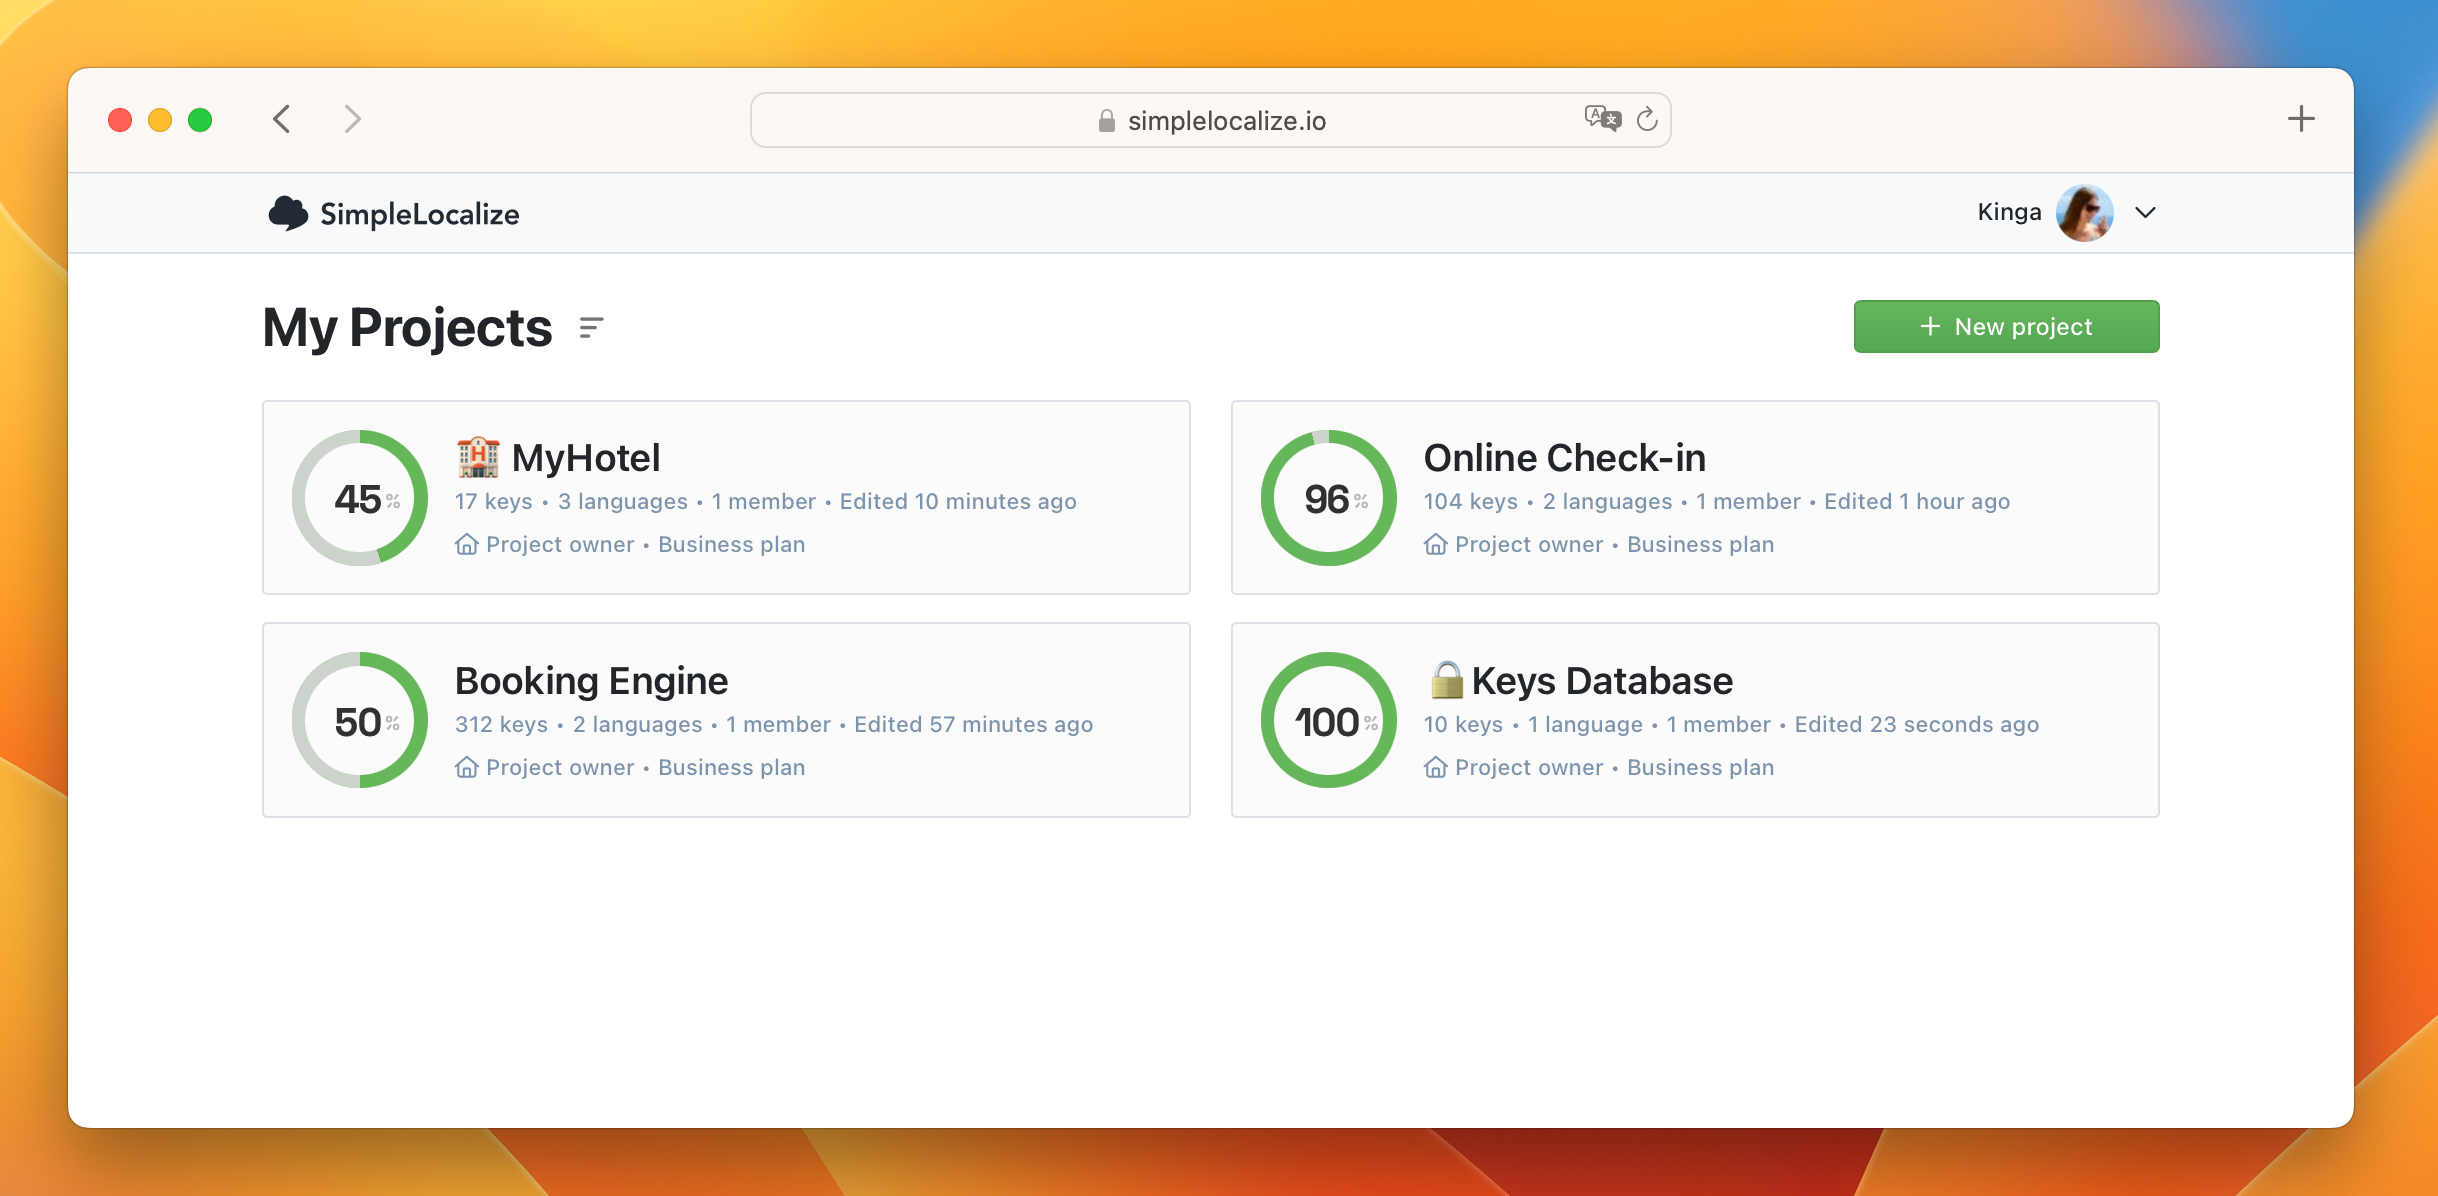The height and width of the screenshot is (1196, 2438).
Task: Click the 45% progress ring on MyHotel
Action: coord(360,498)
